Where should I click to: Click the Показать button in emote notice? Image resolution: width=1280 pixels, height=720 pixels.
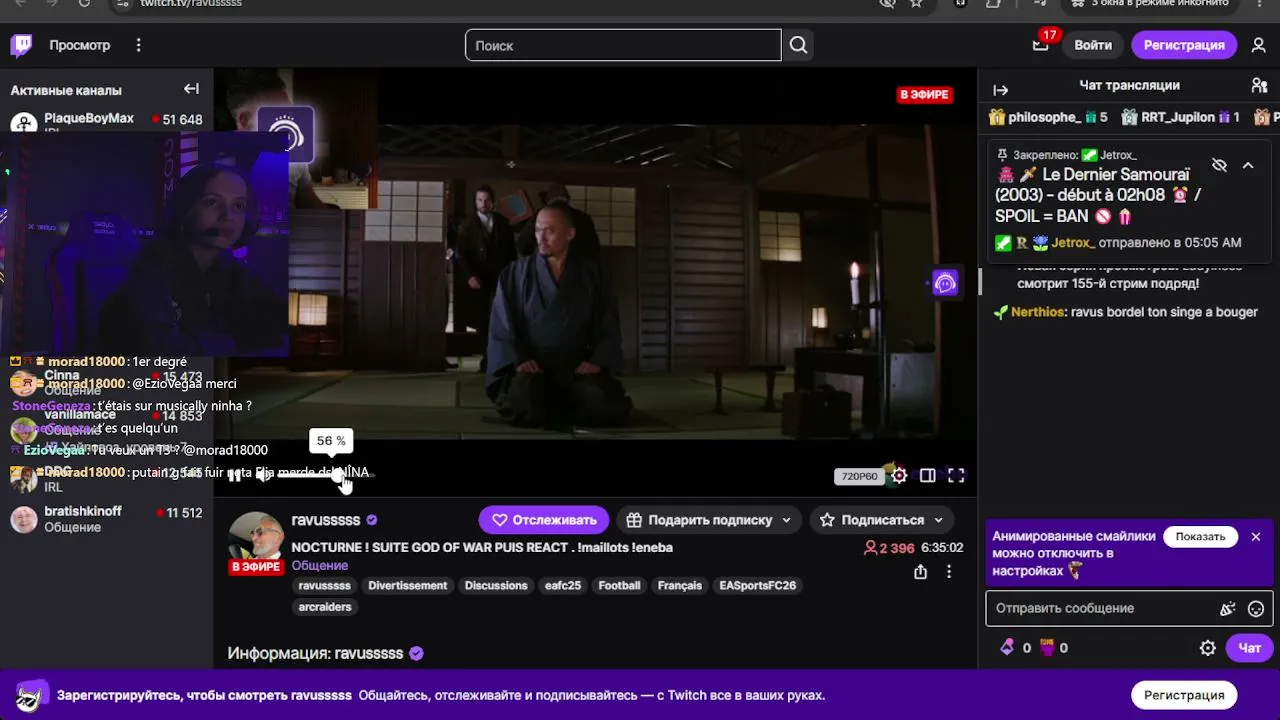point(1200,537)
